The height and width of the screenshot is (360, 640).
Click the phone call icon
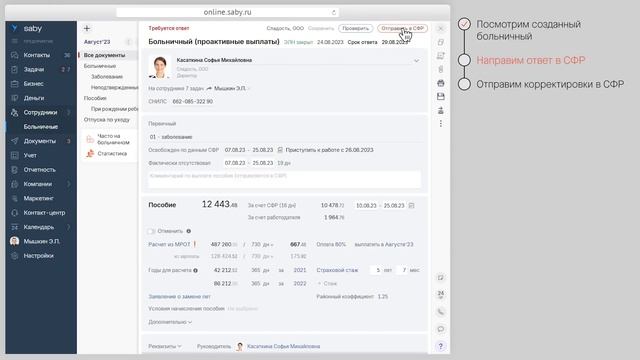pyautogui.click(x=440, y=312)
